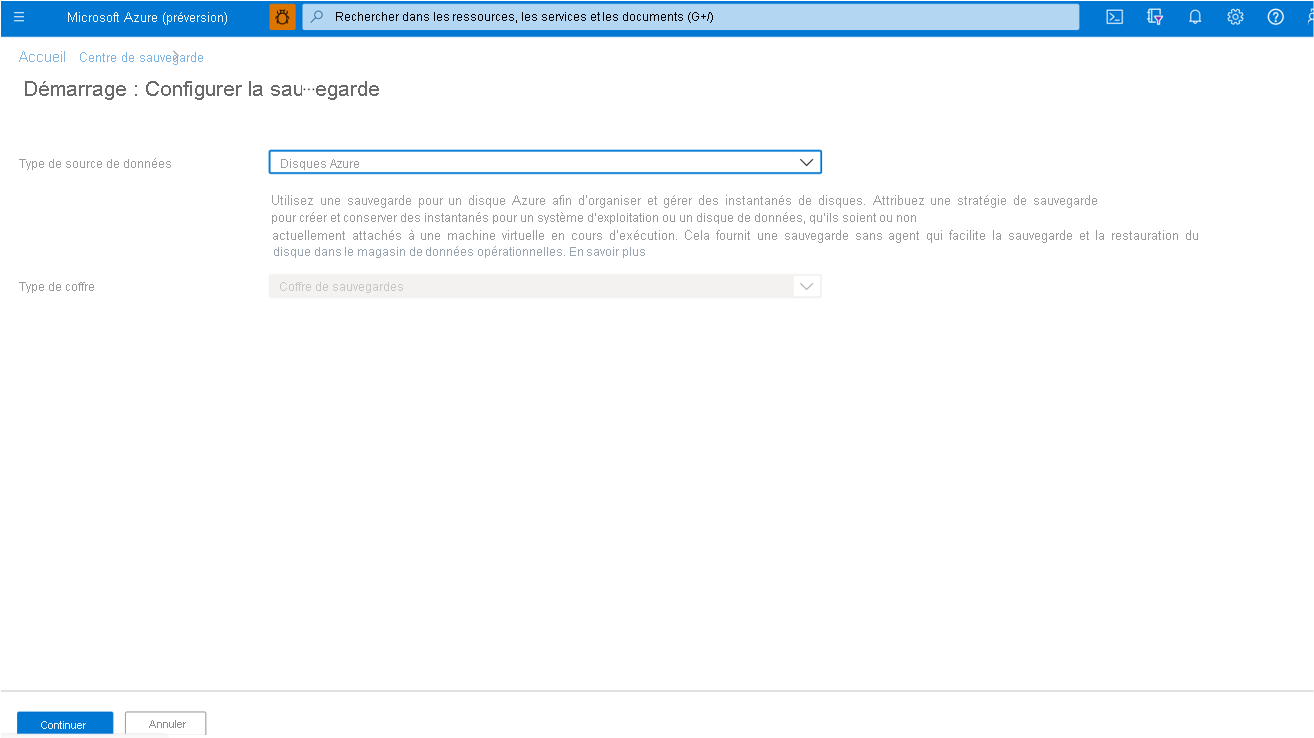Click the chevron of Disques Azure dropdown
Image resolution: width=1314 pixels, height=738 pixels.
click(807, 162)
